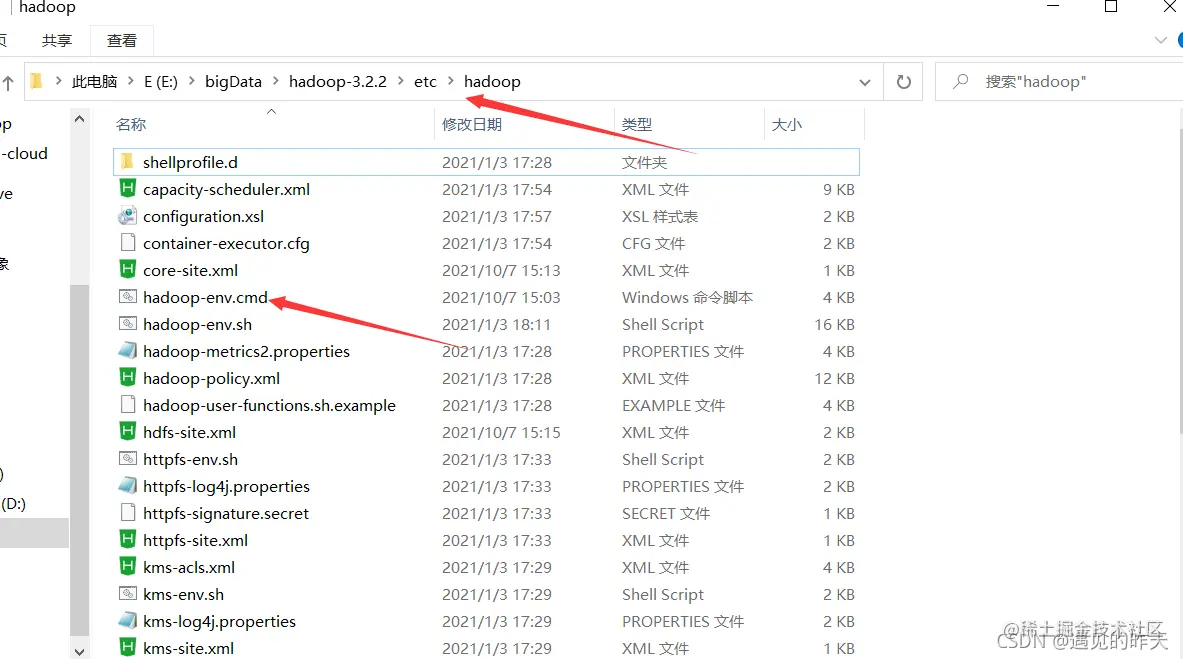Click the kms-env.sh script icon
The height and width of the screenshot is (659, 1183).
pyautogui.click(x=128, y=594)
